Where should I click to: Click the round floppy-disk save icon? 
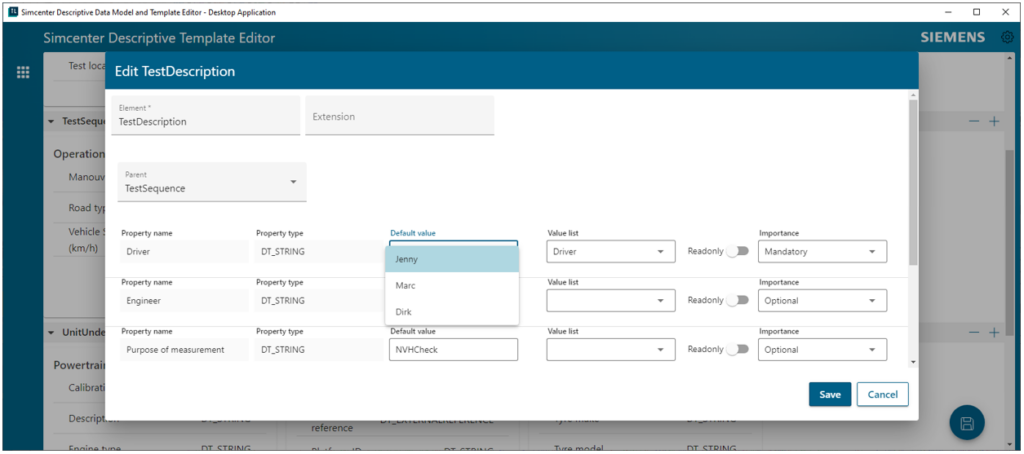point(967,423)
